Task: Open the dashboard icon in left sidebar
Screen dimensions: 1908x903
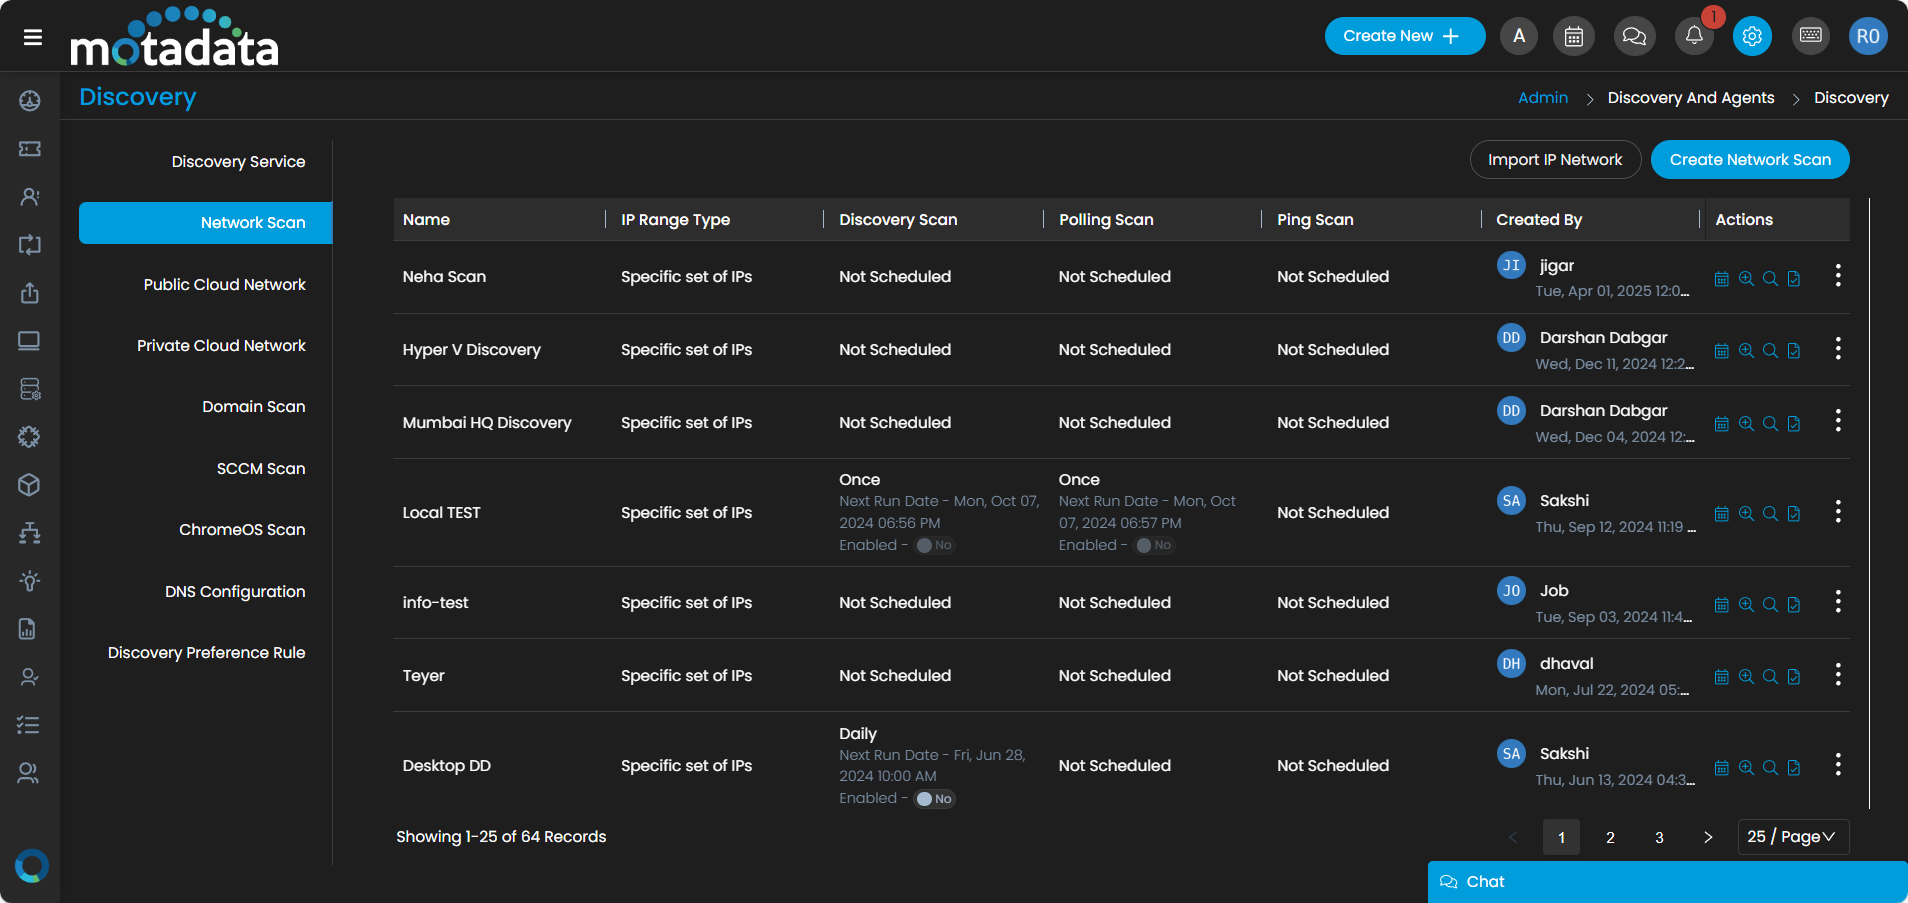Action: coord(30,100)
